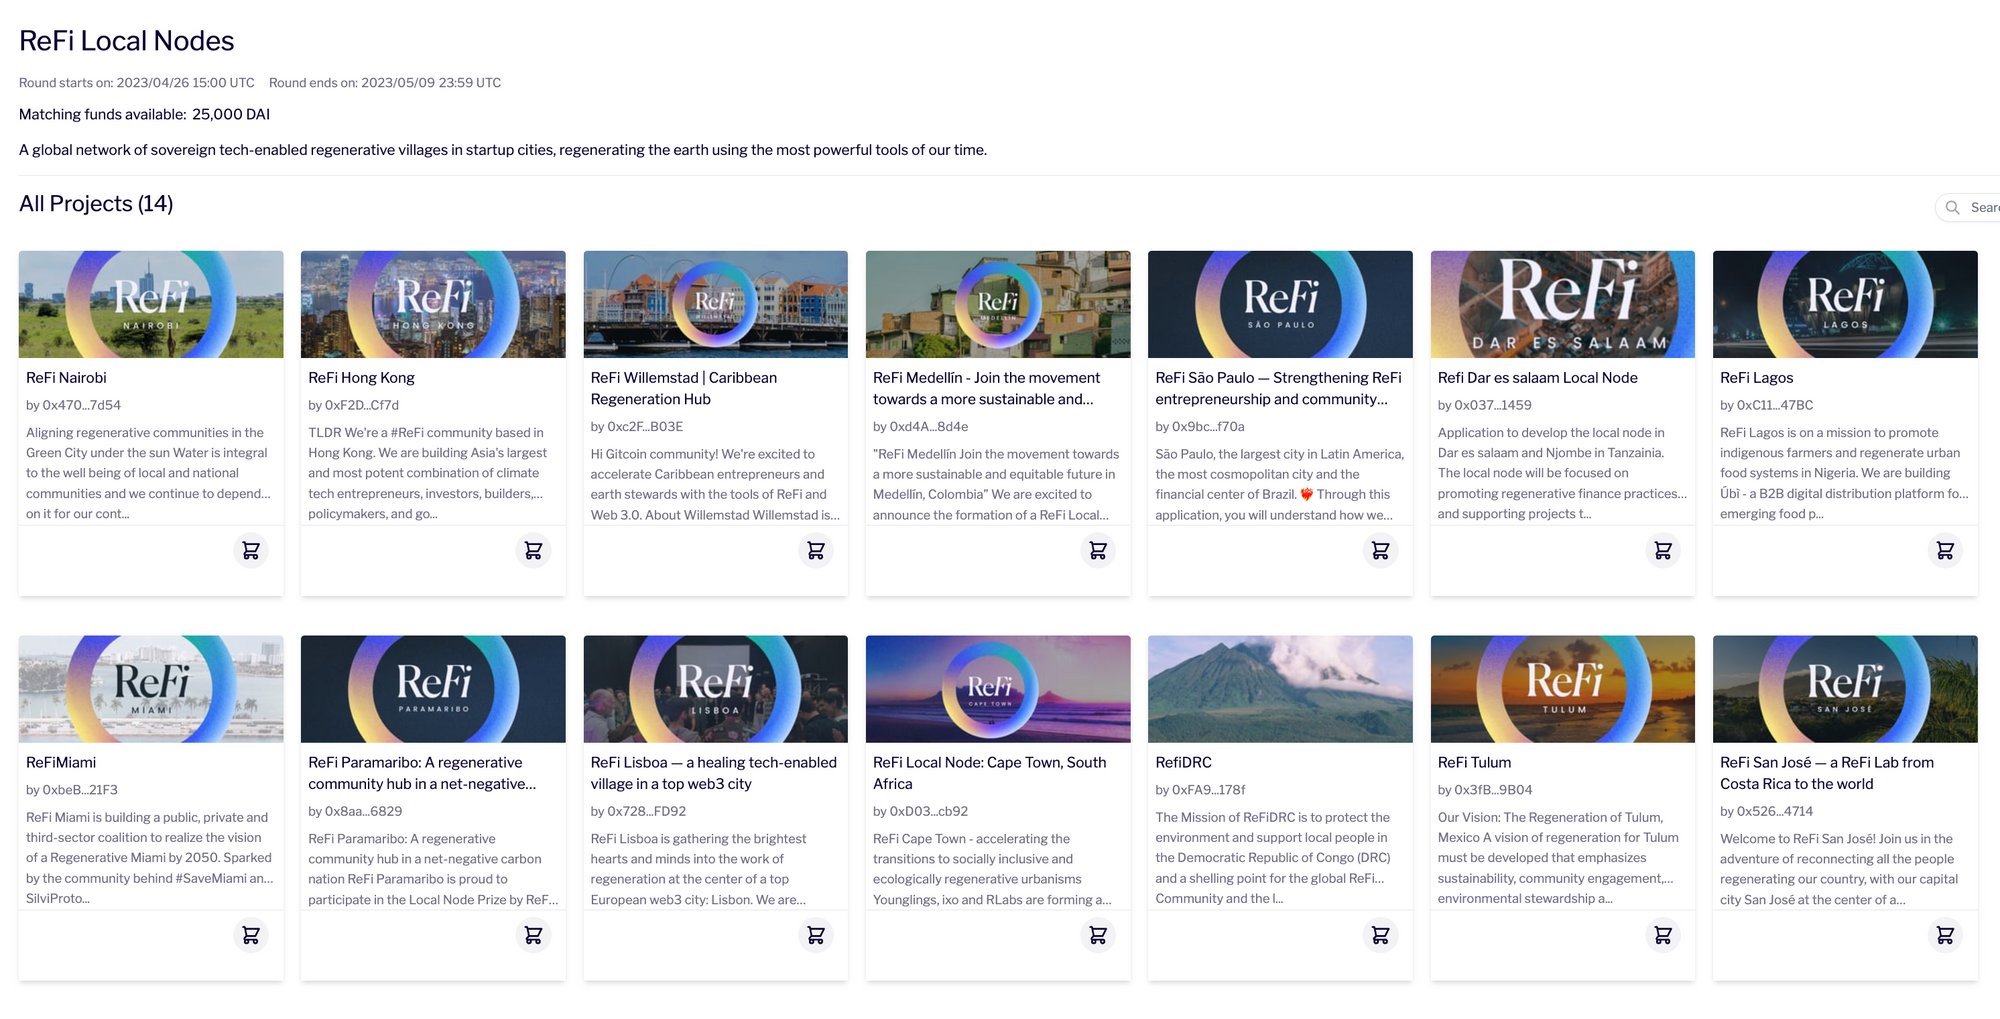This screenshot has width=2000, height=1019.
Task: Click the search magnifier icon
Action: (x=1952, y=208)
